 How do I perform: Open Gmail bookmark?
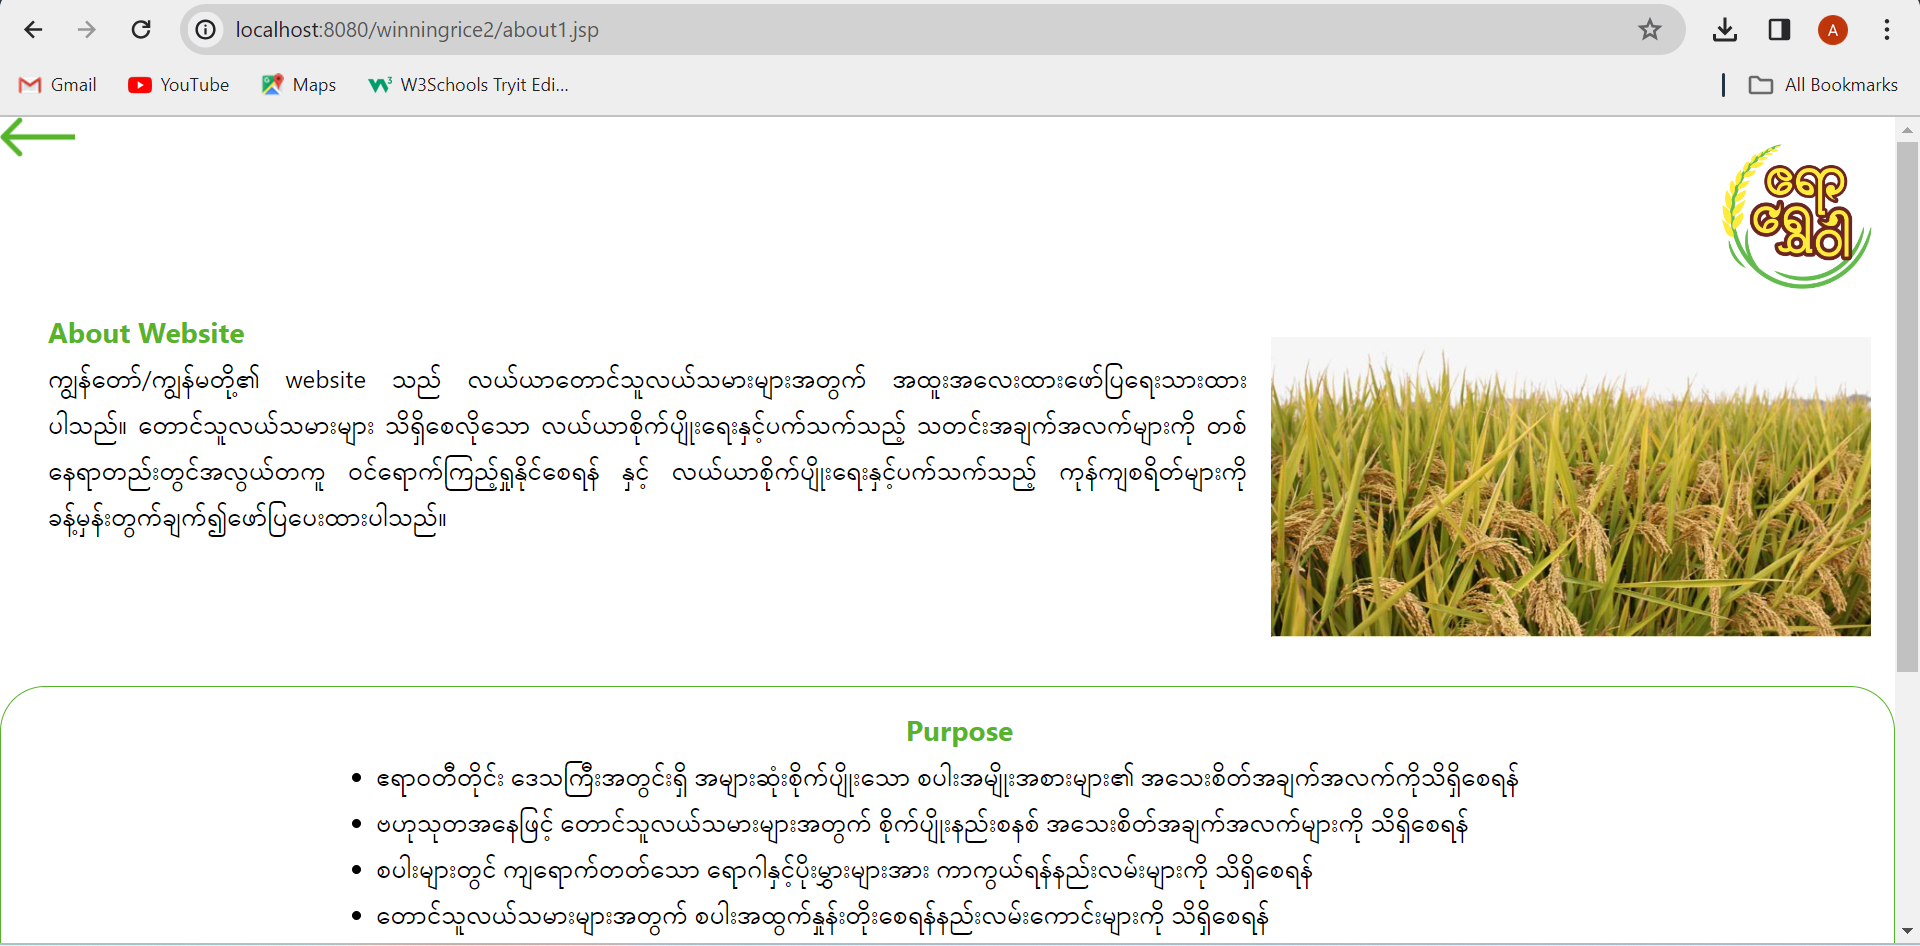pyautogui.click(x=58, y=85)
